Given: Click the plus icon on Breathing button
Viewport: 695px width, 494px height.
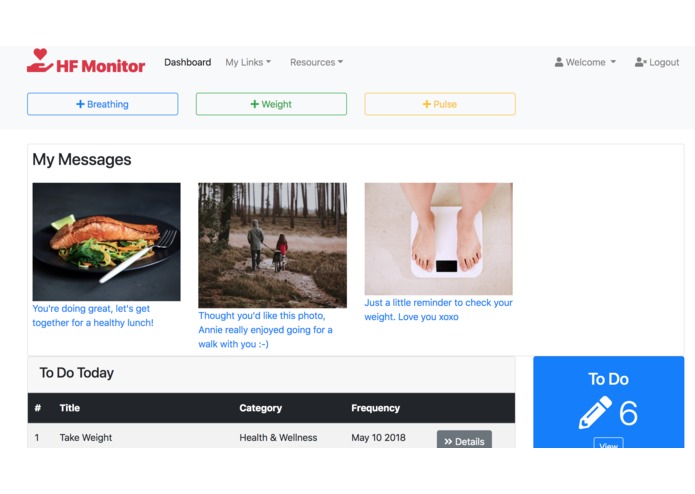Looking at the screenshot, I should coord(80,104).
